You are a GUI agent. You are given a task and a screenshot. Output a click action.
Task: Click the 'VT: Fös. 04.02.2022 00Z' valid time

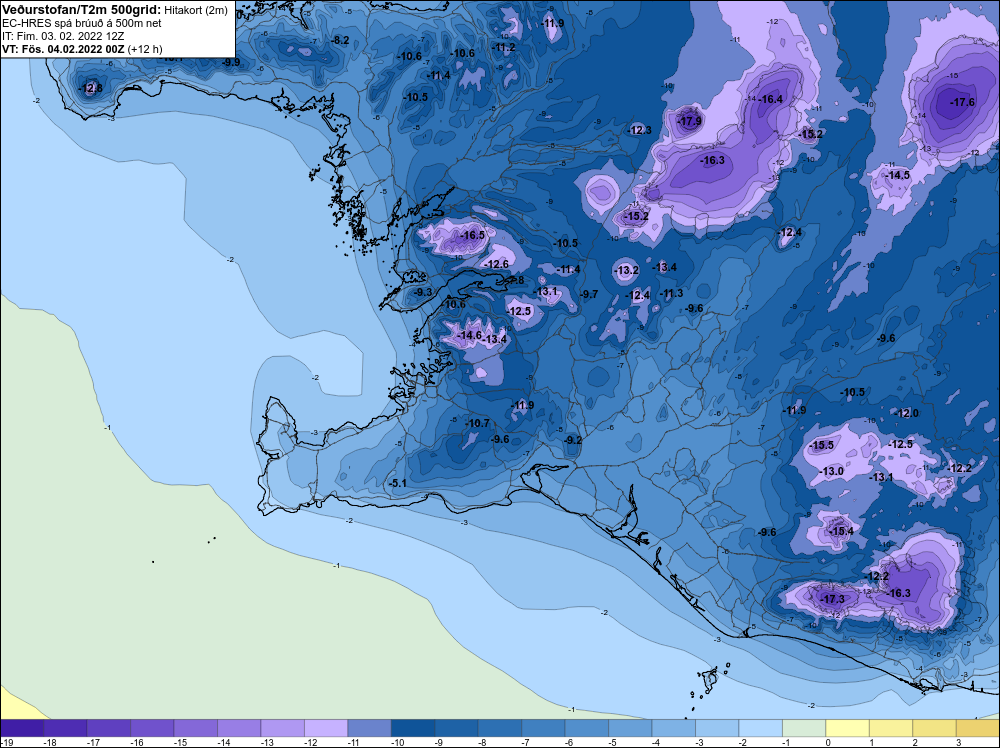(64, 49)
